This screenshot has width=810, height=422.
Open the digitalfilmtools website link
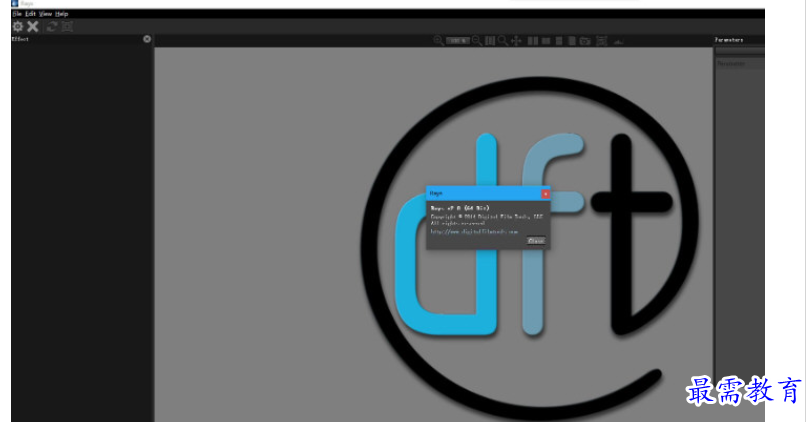pos(474,232)
